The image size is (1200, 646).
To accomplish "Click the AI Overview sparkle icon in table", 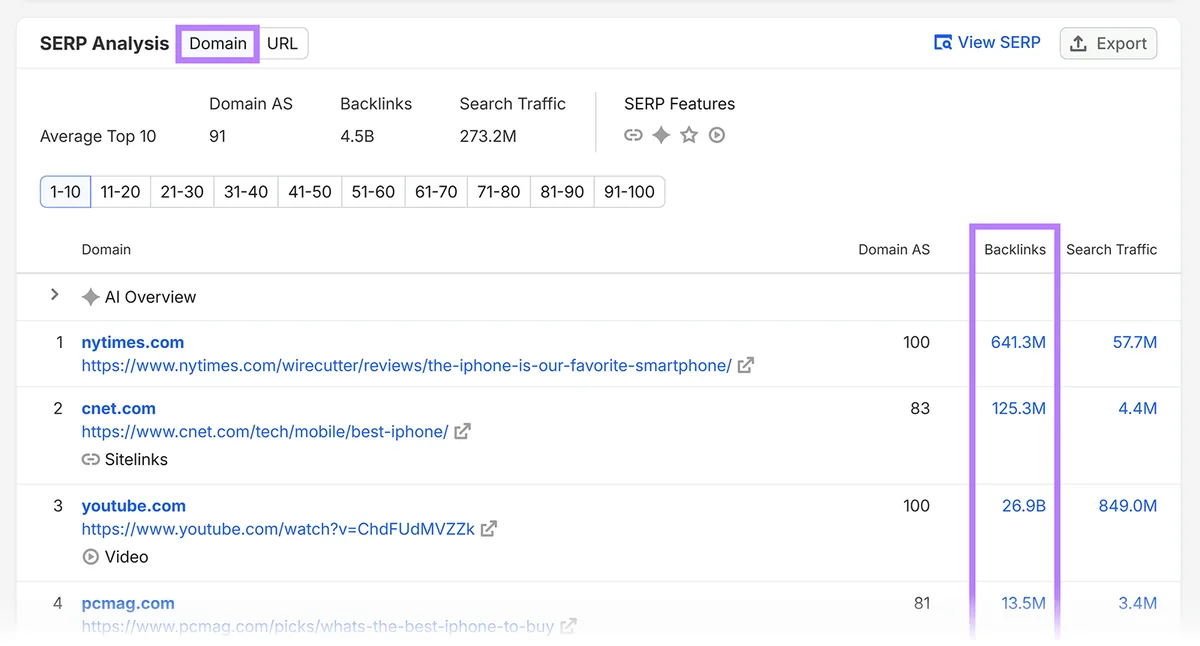I will click(x=91, y=297).
